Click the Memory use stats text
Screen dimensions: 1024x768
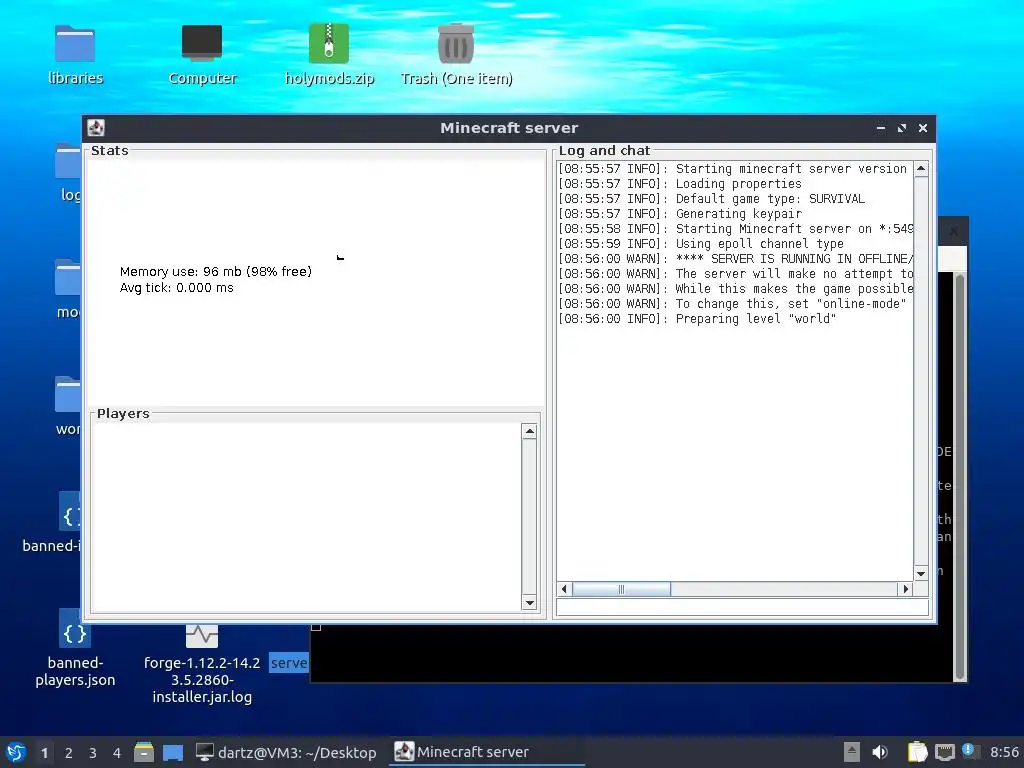click(x=216, y=272)
